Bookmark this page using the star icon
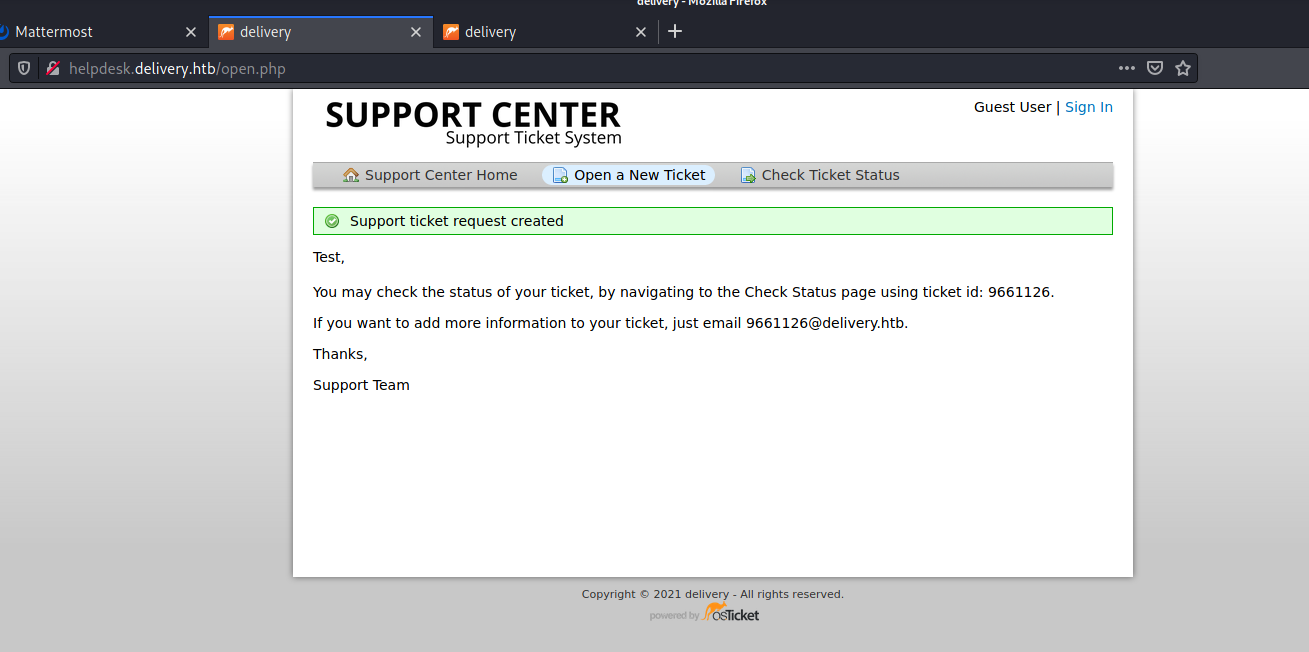Screen dimensions: 1309x652 [1183, 67]
